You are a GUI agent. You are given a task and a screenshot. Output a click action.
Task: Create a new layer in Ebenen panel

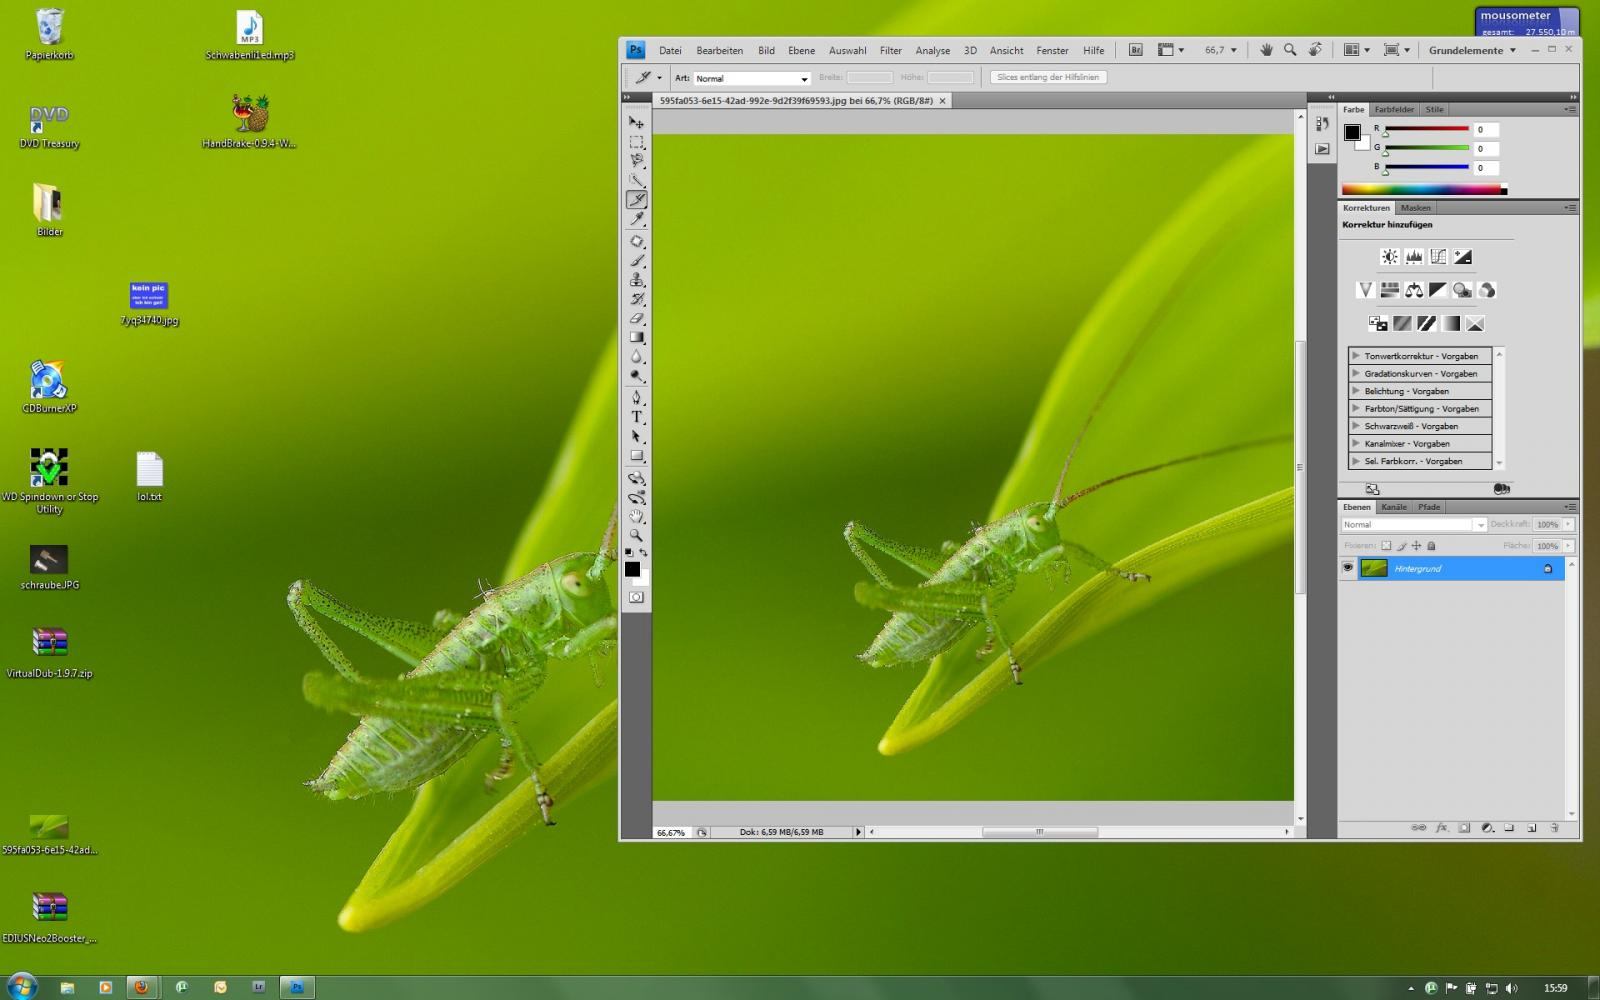[1531, 828]
